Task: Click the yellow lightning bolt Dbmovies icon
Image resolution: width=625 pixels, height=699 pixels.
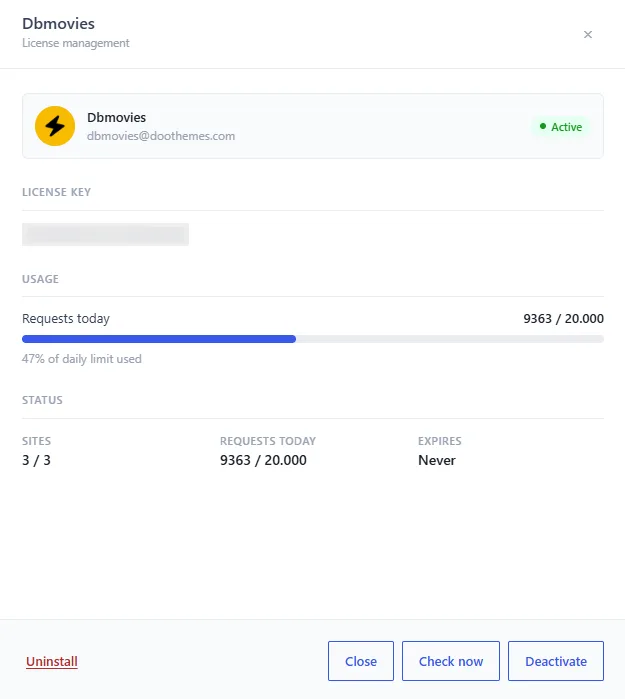Action: click(x=55, y=126)
